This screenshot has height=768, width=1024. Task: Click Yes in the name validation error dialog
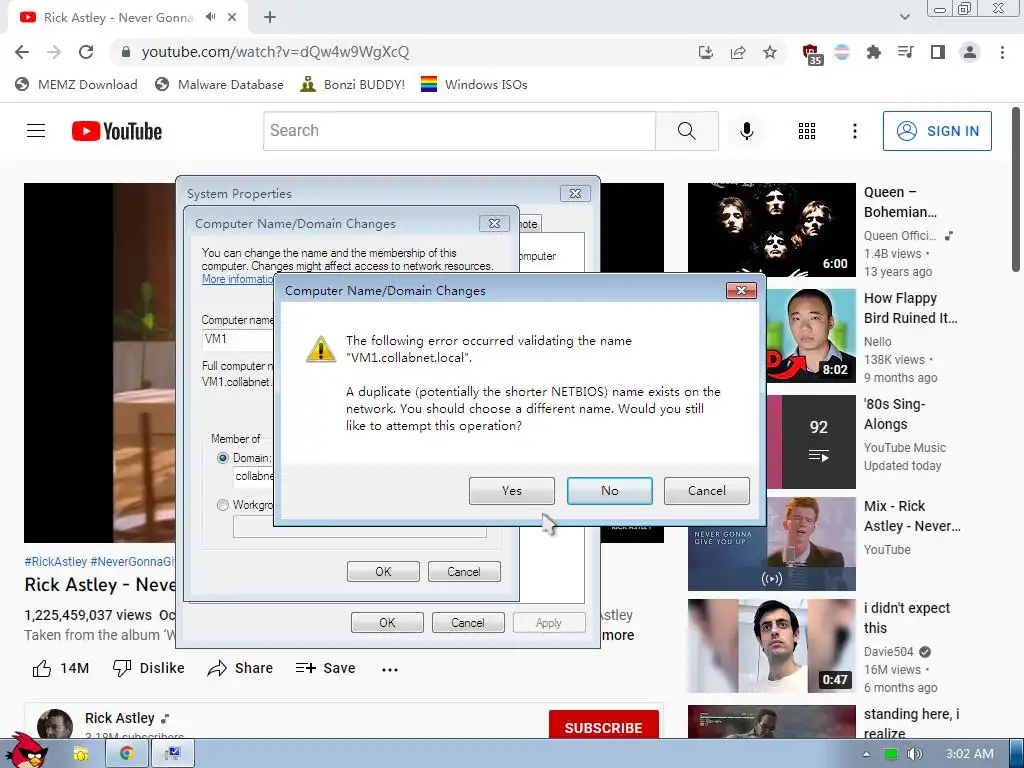pyautogui.click(x=511, y=490)
